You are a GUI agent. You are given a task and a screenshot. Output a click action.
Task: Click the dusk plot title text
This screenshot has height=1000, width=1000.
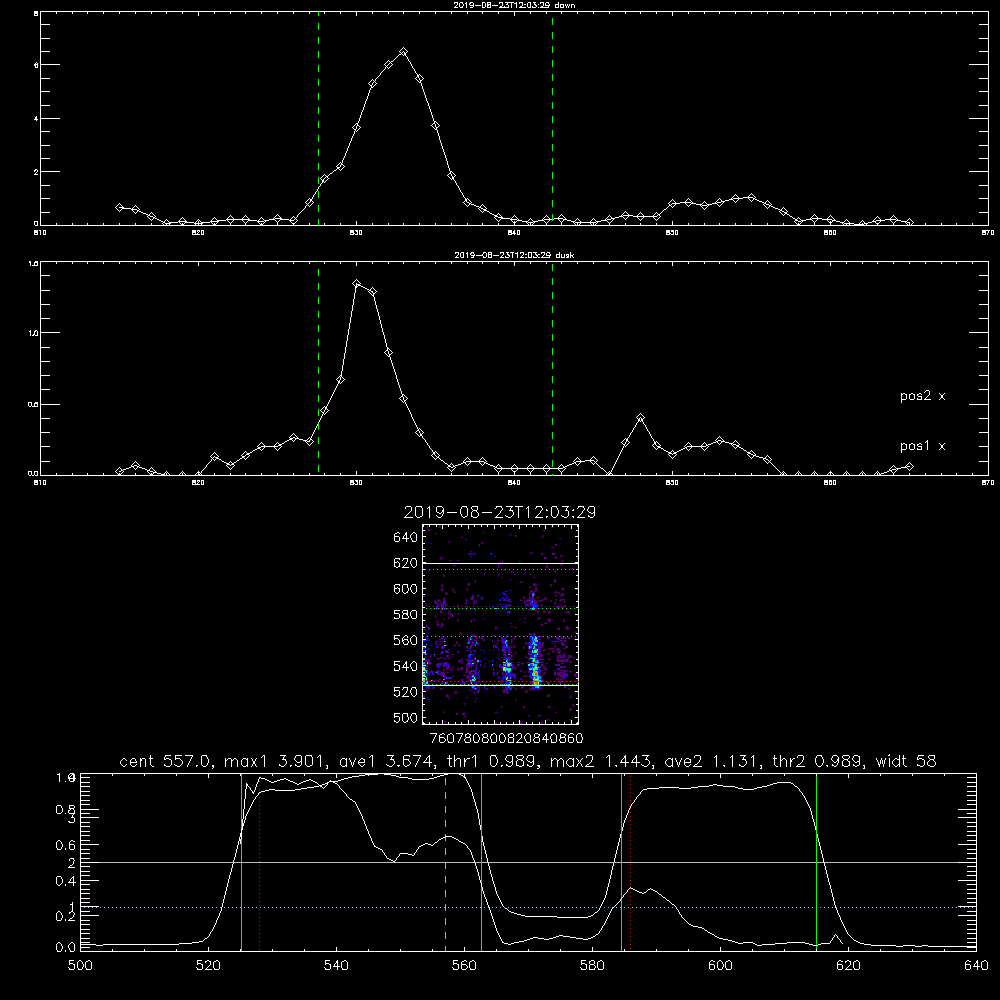click(514, 255)
